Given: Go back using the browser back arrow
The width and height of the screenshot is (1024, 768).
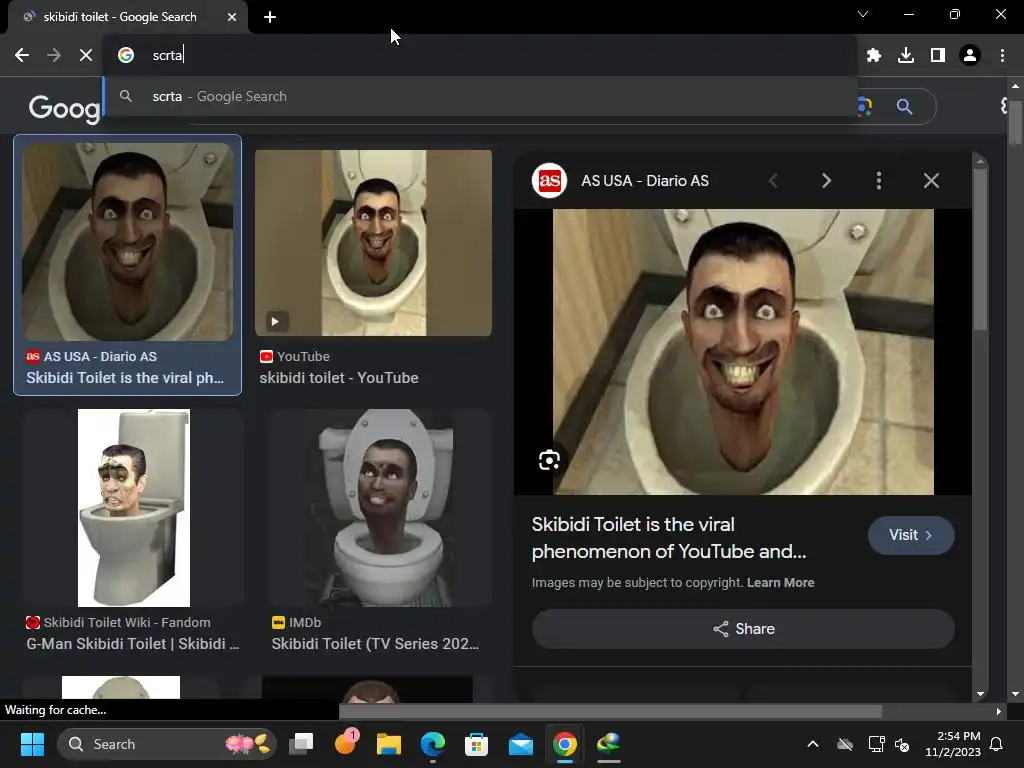Looking at the screenshot, I should [22, 56].
